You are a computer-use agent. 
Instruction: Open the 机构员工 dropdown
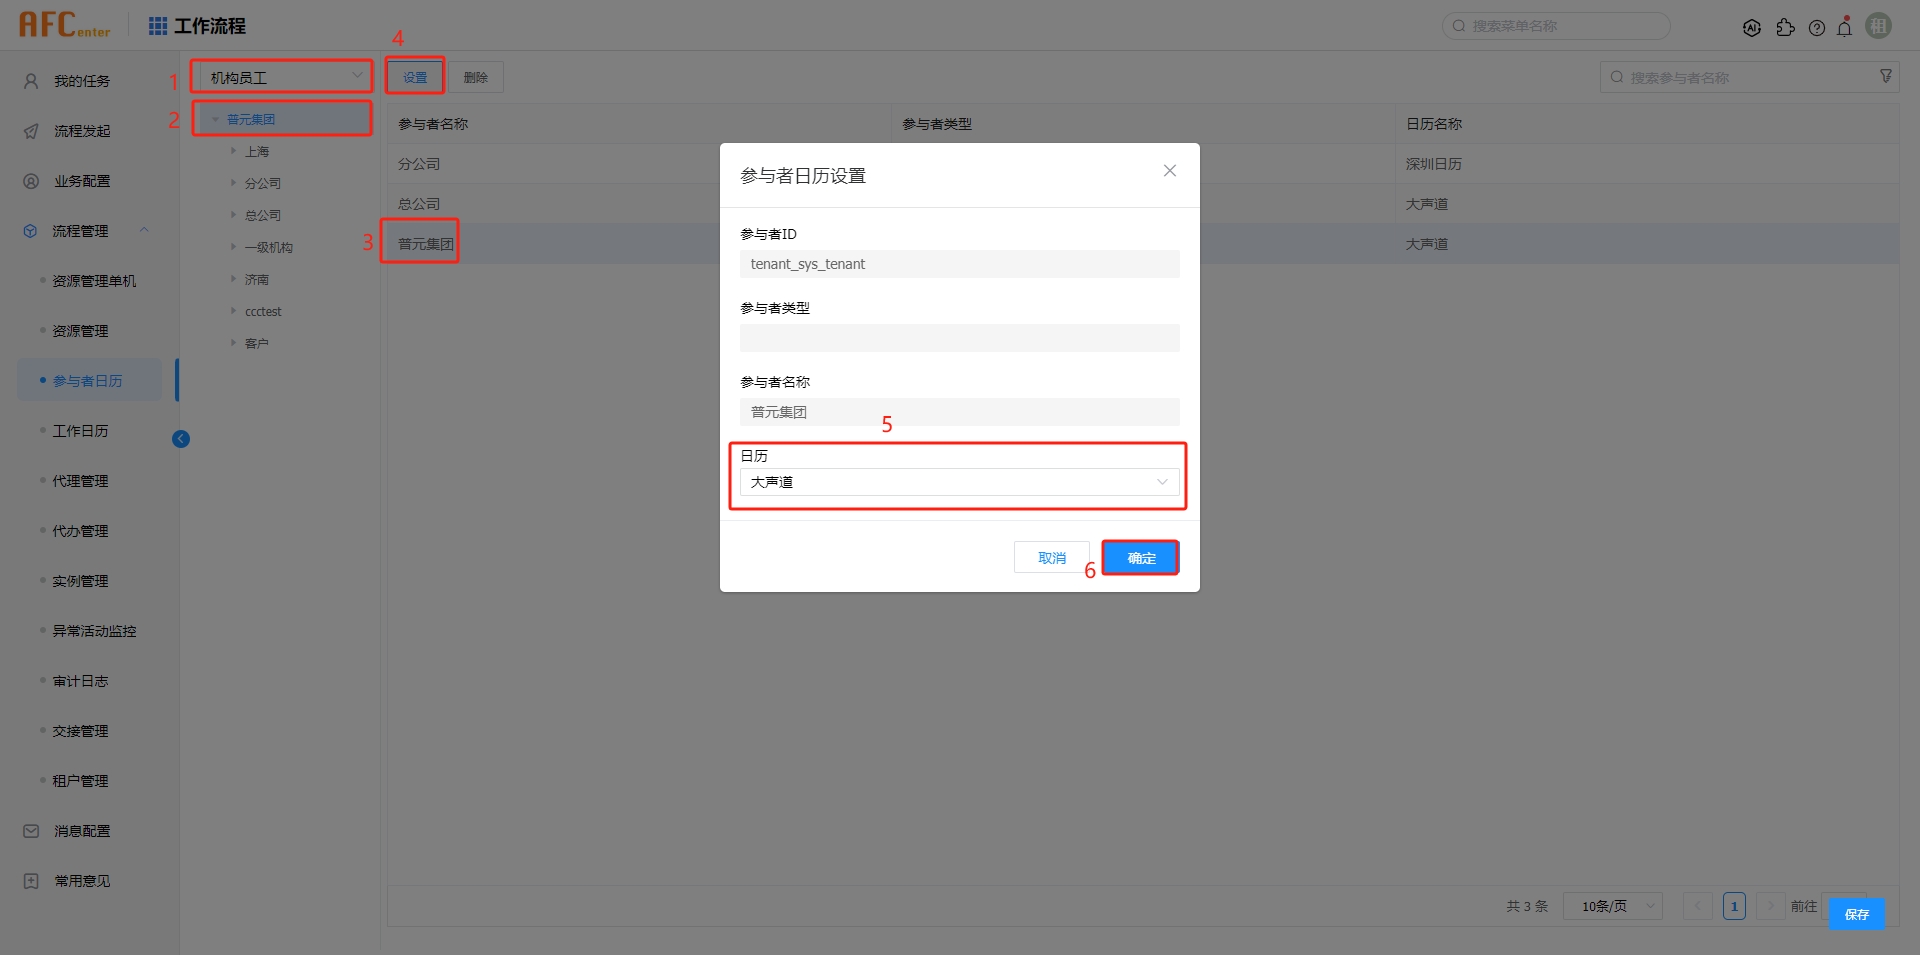pos(285,77)
